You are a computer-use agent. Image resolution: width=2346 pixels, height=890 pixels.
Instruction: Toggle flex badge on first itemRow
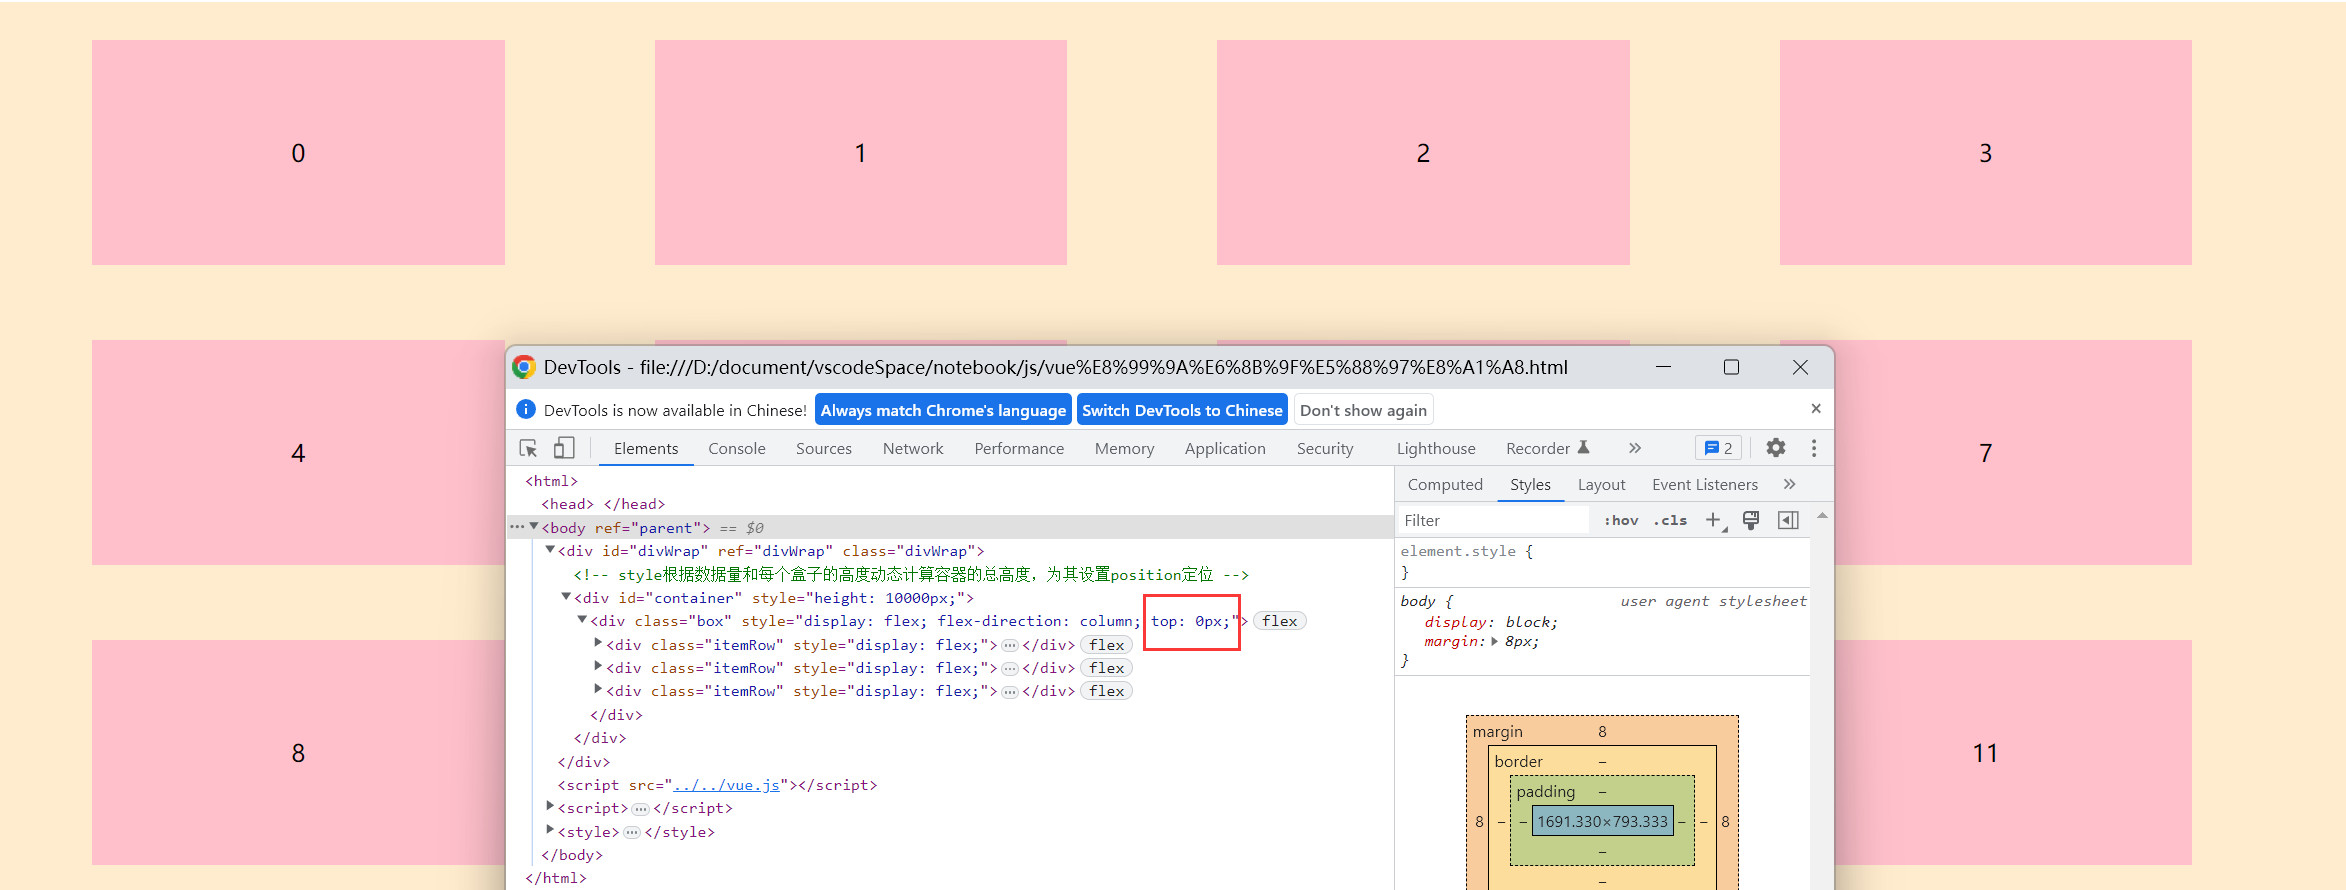(1106, 645)
